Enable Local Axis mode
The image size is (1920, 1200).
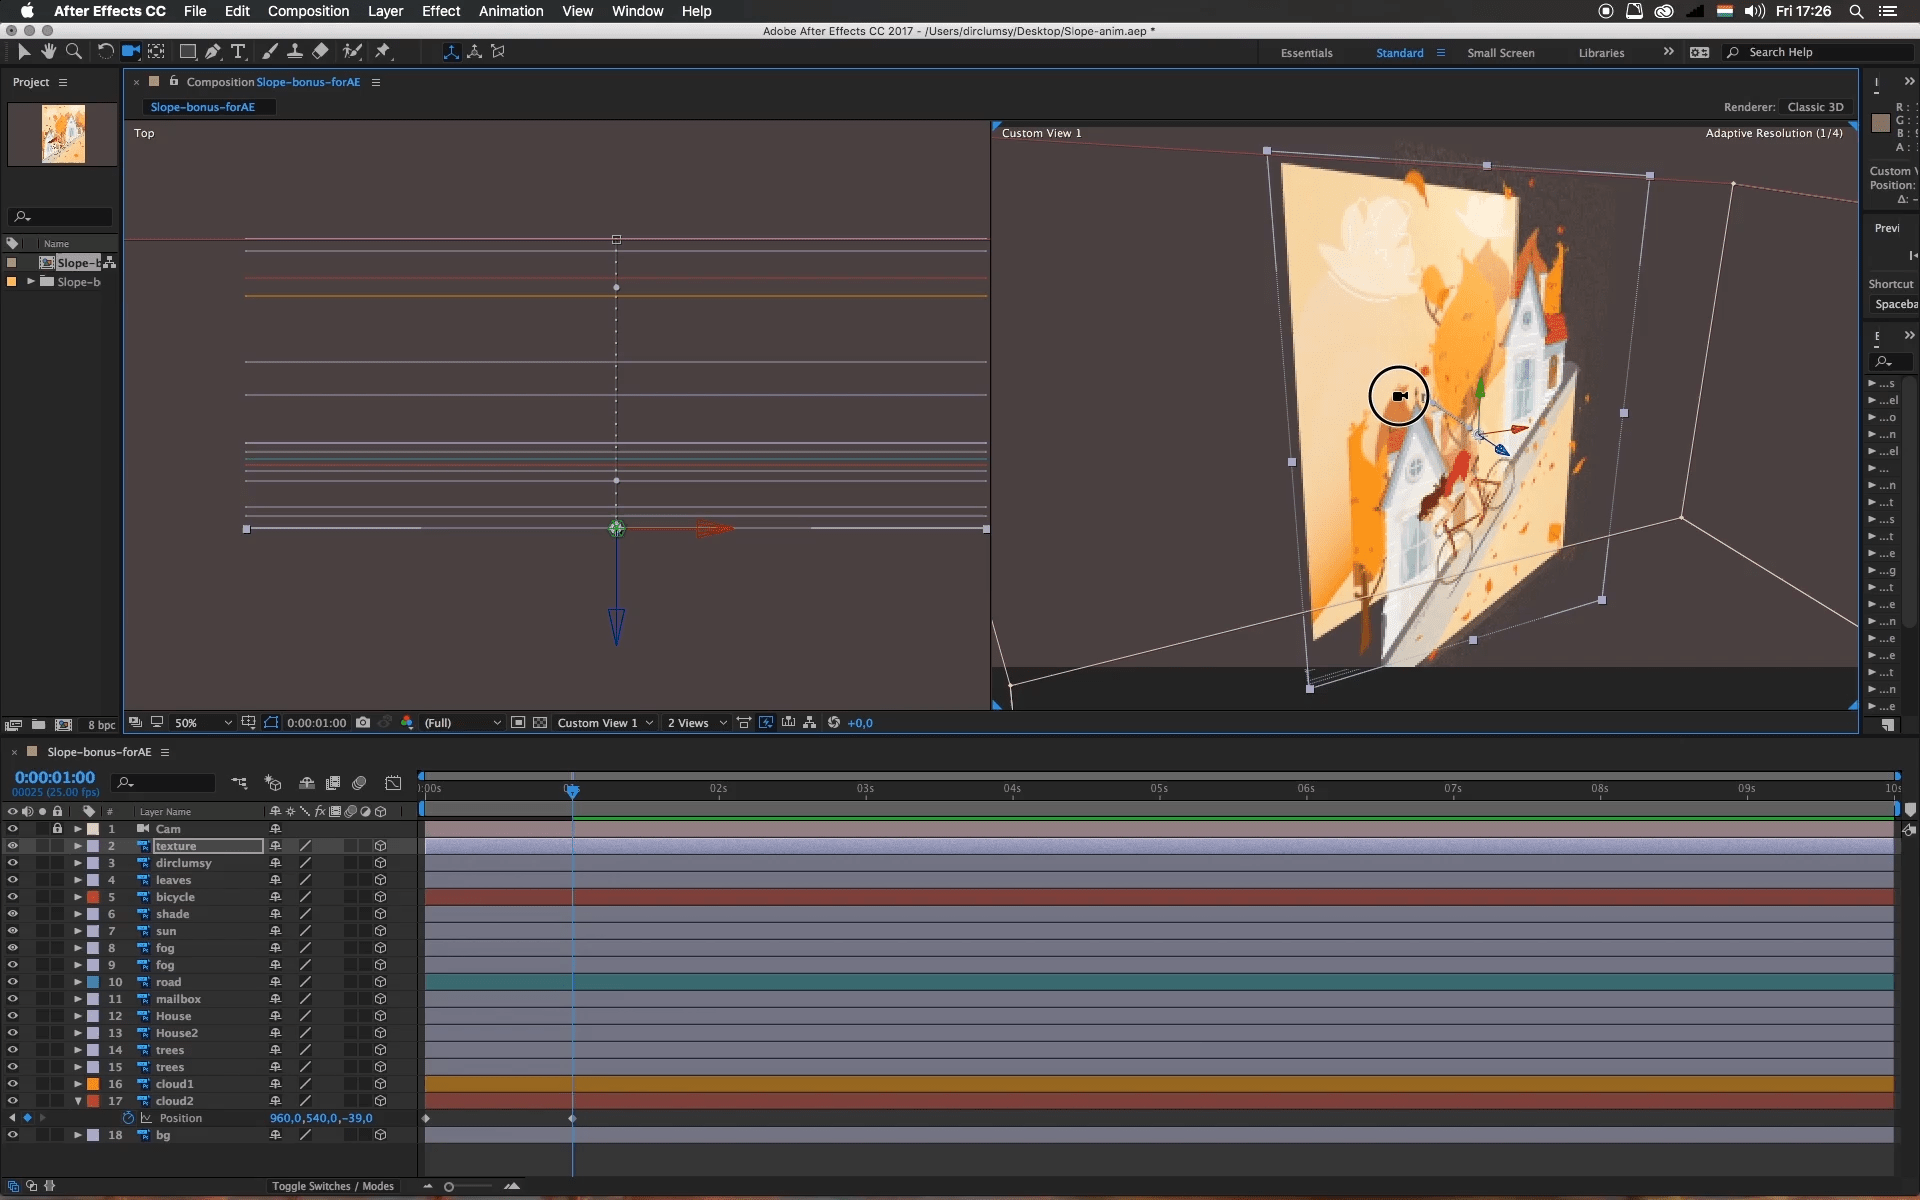pyautogui.click(x=451, y=52)
